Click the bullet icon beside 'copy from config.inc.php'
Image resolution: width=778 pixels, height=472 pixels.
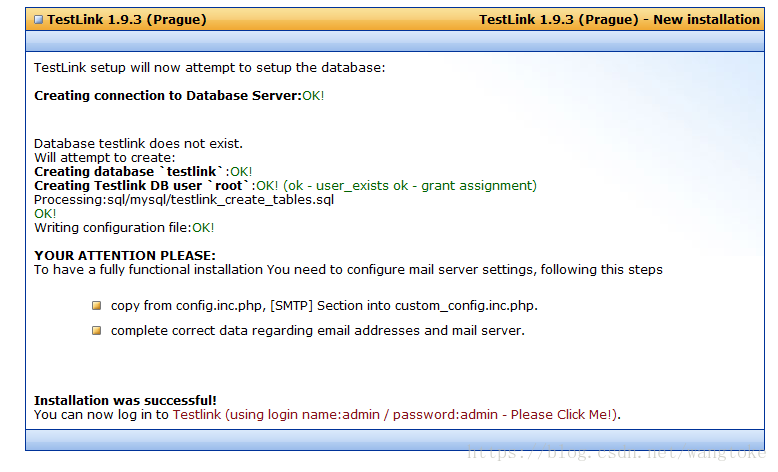tap(97, 306)
